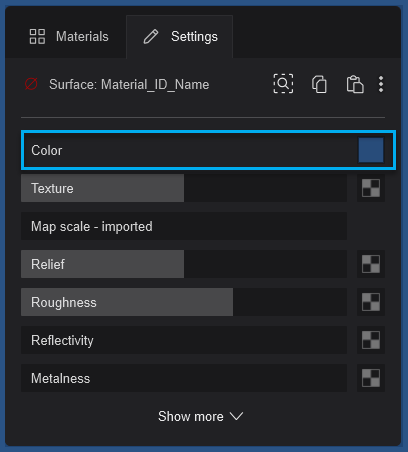The width and height of the screenshot is (408, 452).
Task: Click the Roughness slider bar
Action: (184, 302)
